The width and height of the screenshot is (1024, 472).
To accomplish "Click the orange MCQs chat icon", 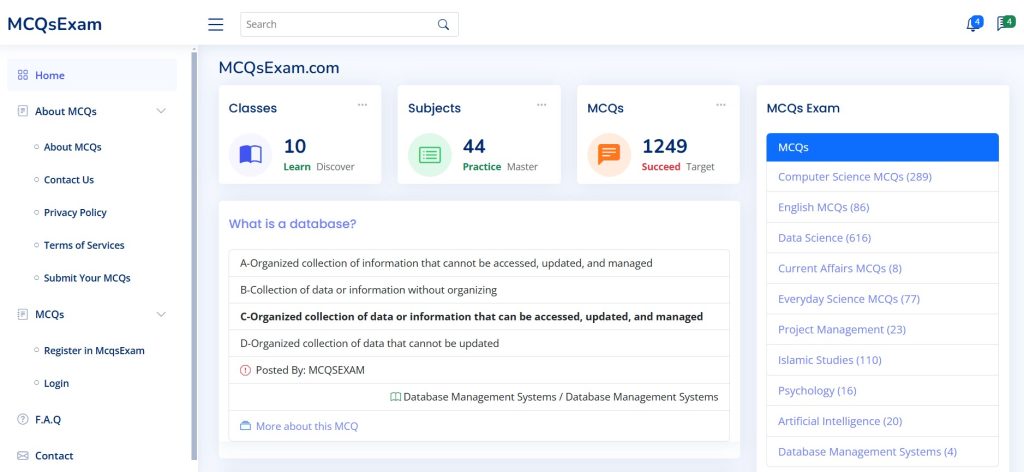I will click(x=608, y=155).
